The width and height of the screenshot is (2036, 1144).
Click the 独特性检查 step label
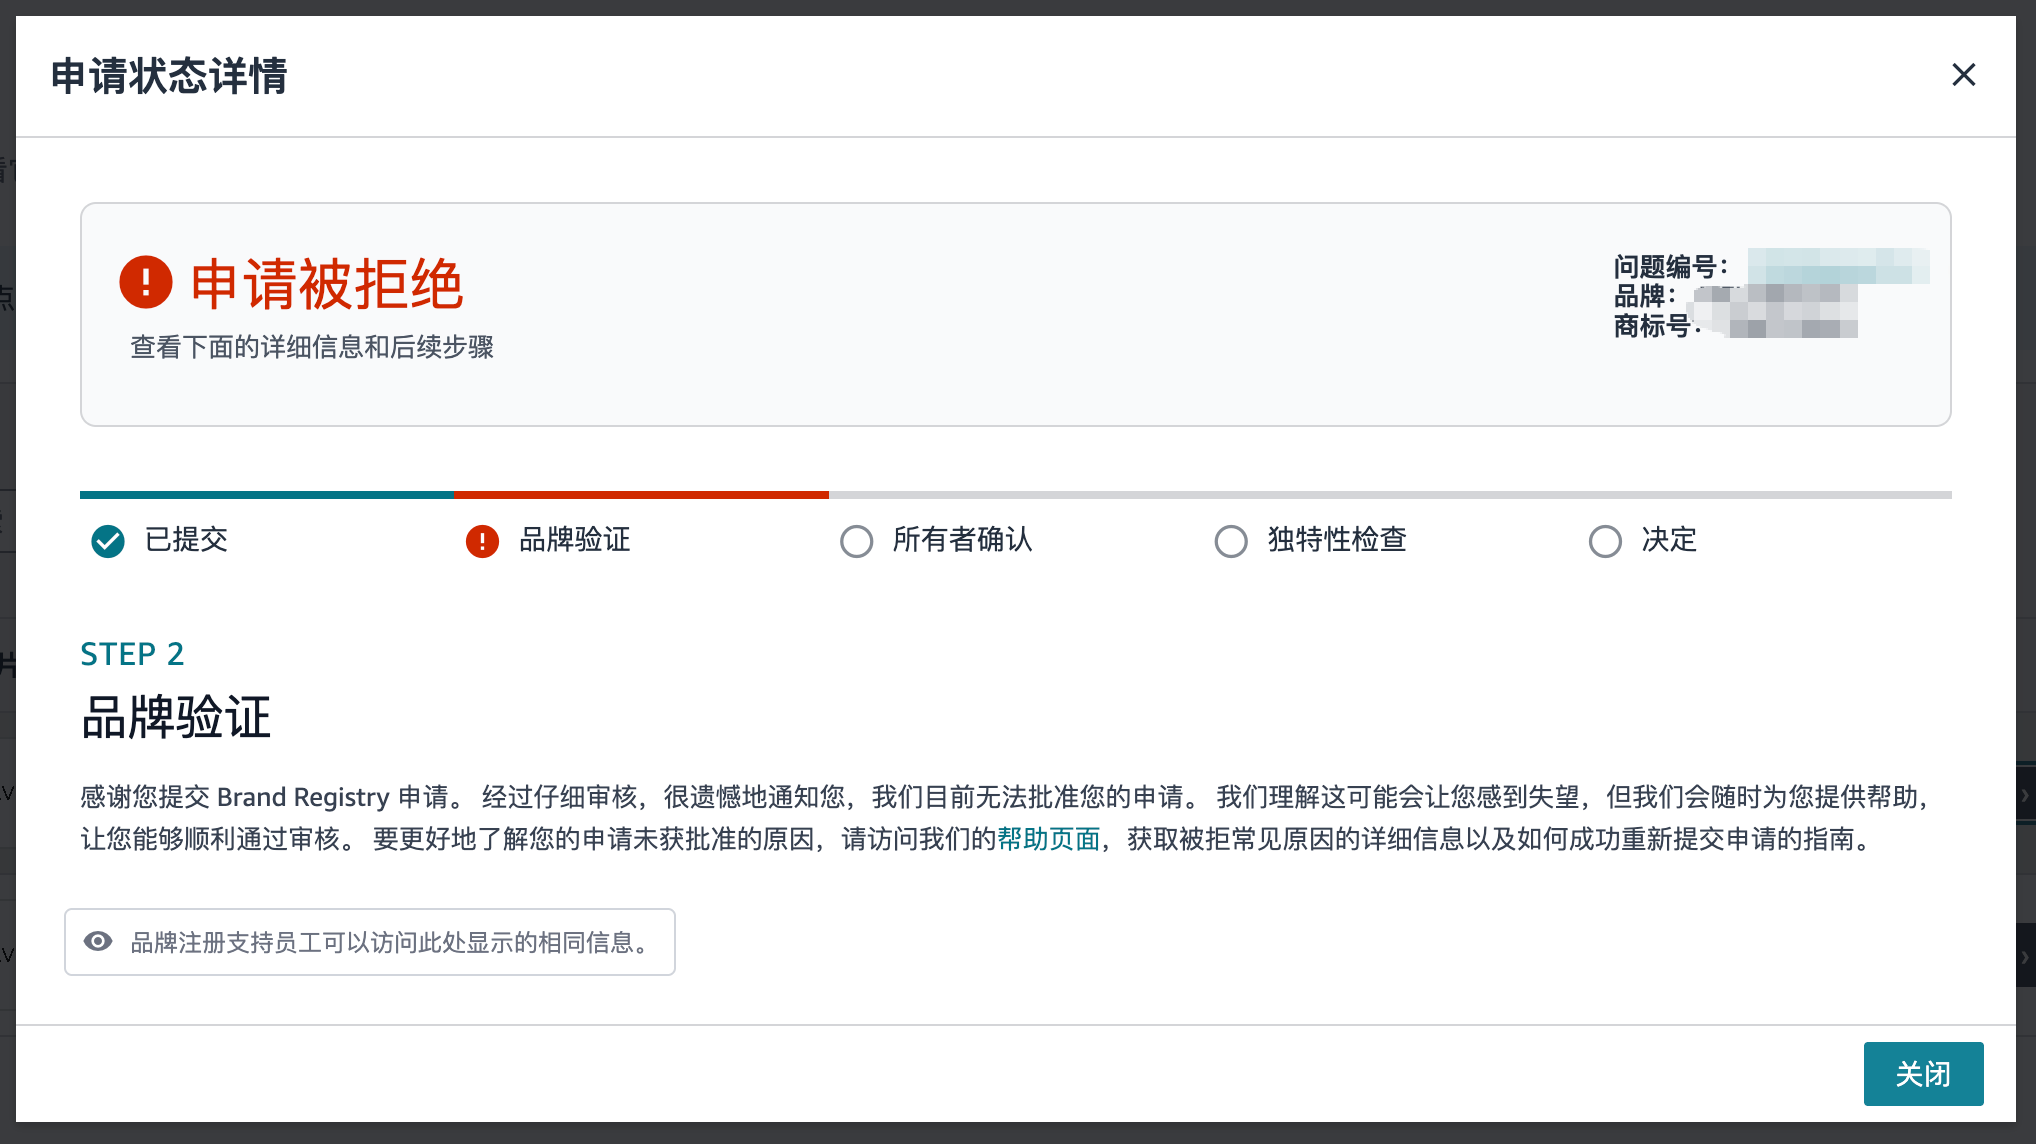click(1337, 540)
